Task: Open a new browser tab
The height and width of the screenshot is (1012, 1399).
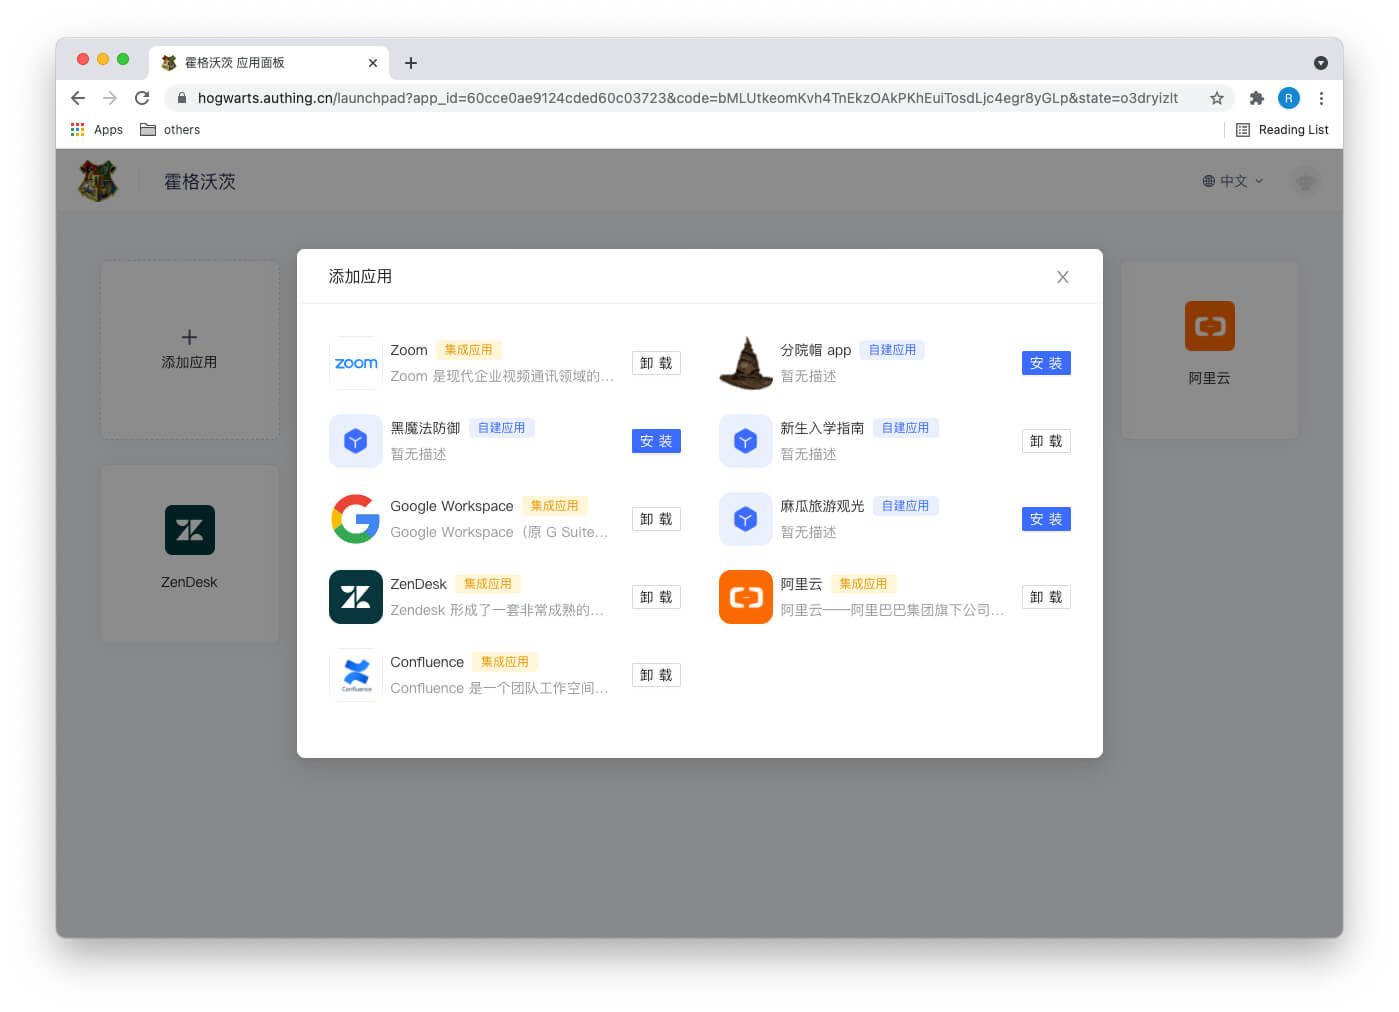Action: click(x=410, y=63)
